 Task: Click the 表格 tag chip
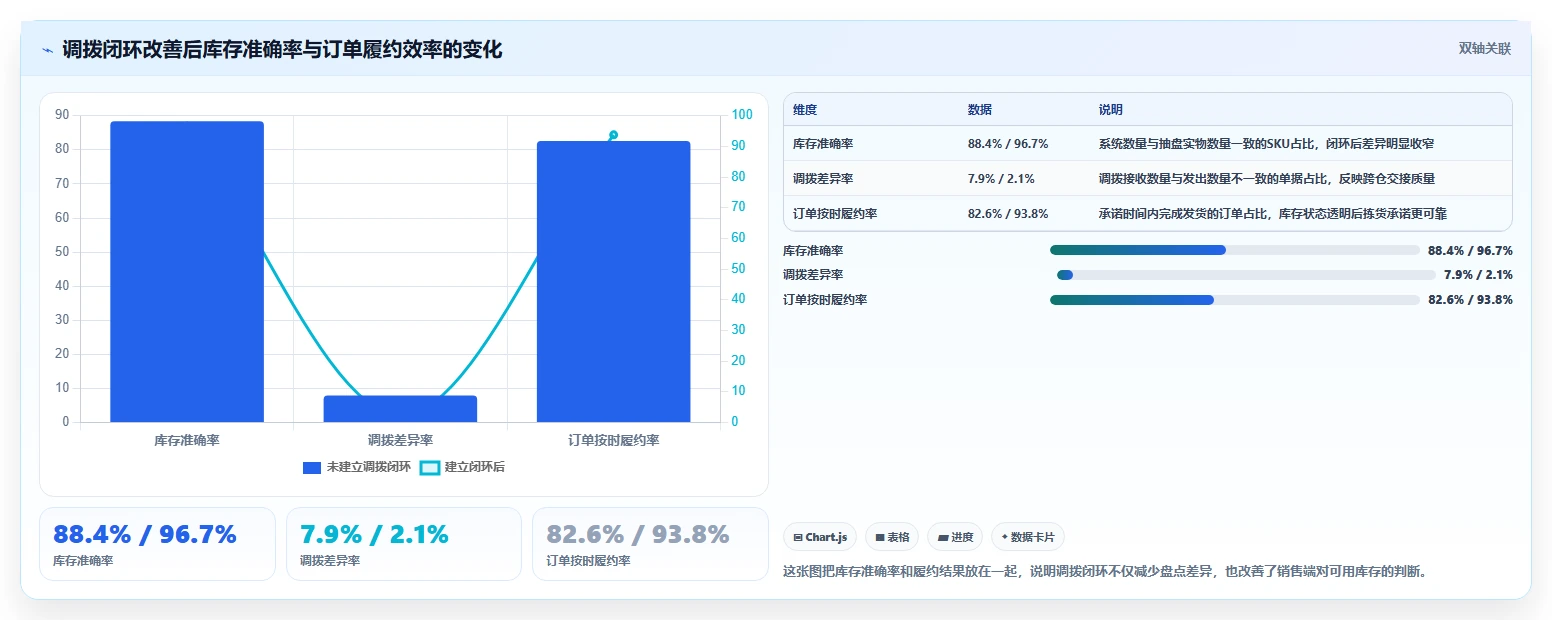(892, 537)
